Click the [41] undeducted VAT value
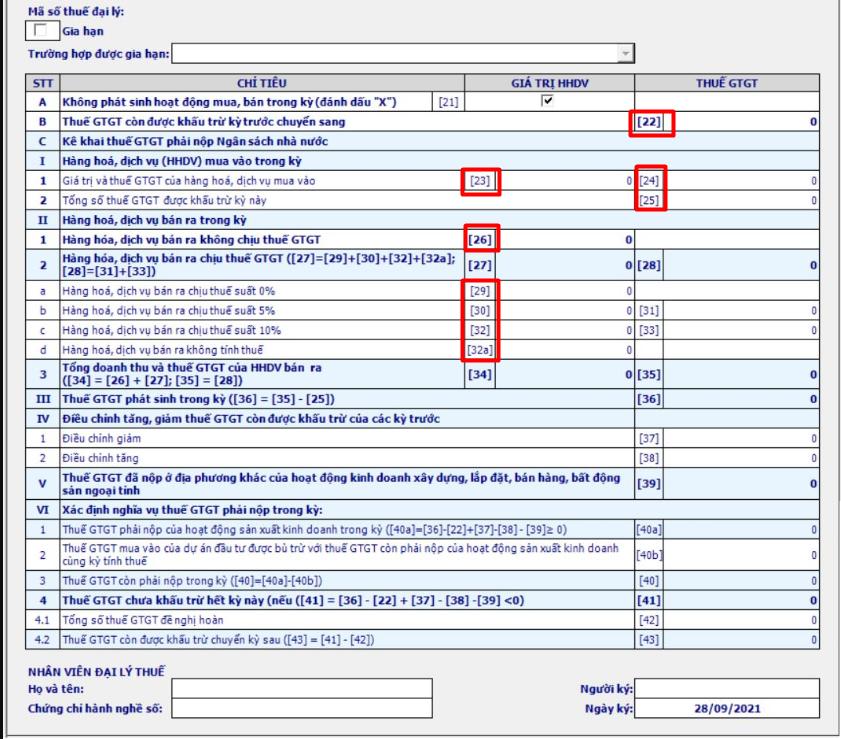The width and height of the screenshot is (841, 739). 742,601
